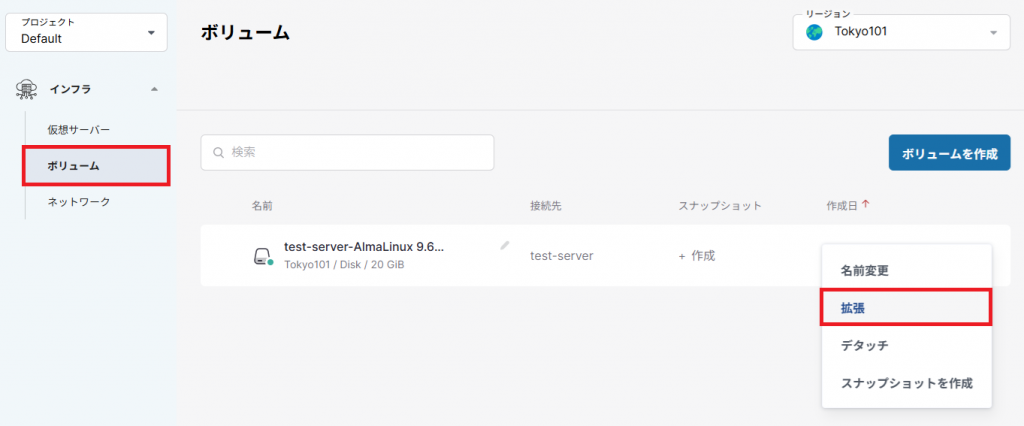Screen dimensions: 1024x426
Task: Click the magnifier icon in search box
Action: tap(217, 153)
